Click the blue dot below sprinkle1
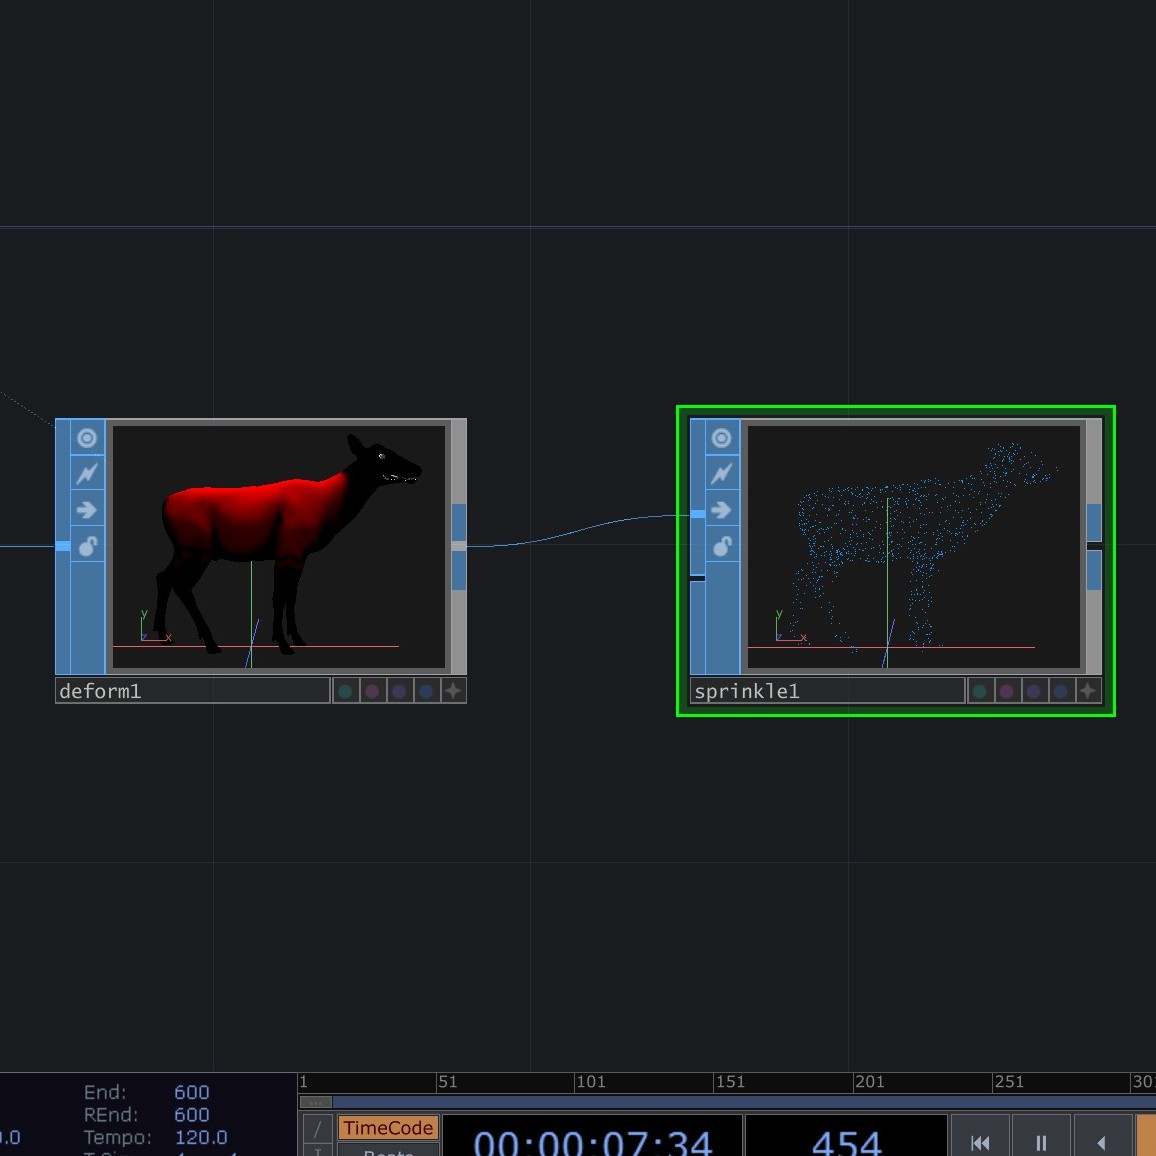Screen dimensions: 1156x1156 pyautogui.click(x=1061, y=691)
